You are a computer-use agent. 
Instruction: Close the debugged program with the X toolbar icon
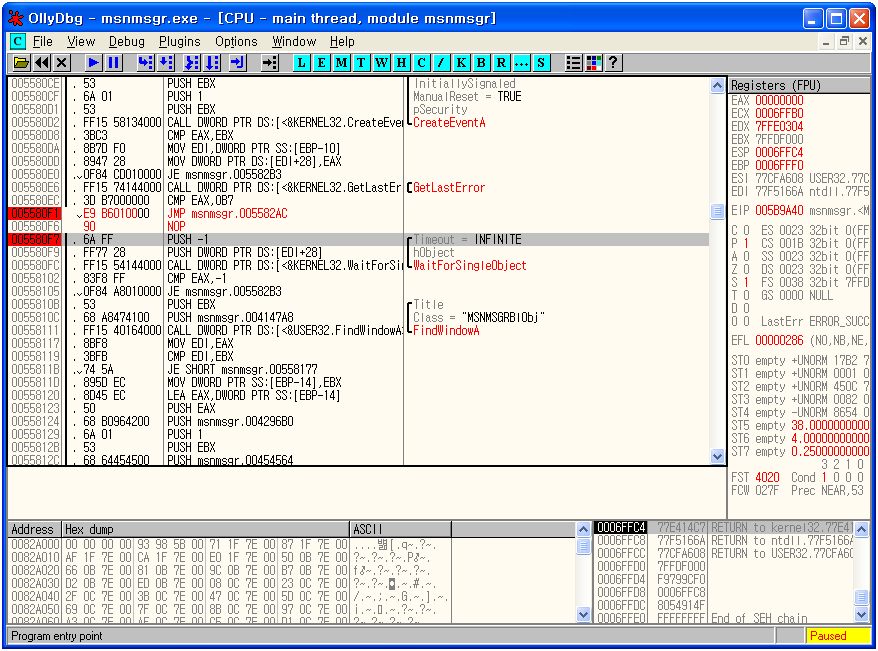pyautogui.click(x=62, y=63)
